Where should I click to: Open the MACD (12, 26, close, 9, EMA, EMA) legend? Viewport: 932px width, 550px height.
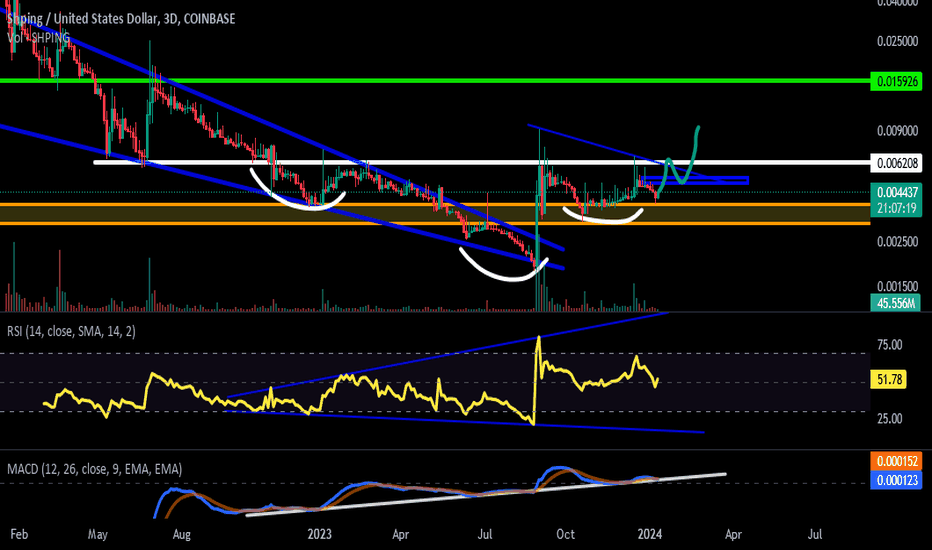point(95,469)
